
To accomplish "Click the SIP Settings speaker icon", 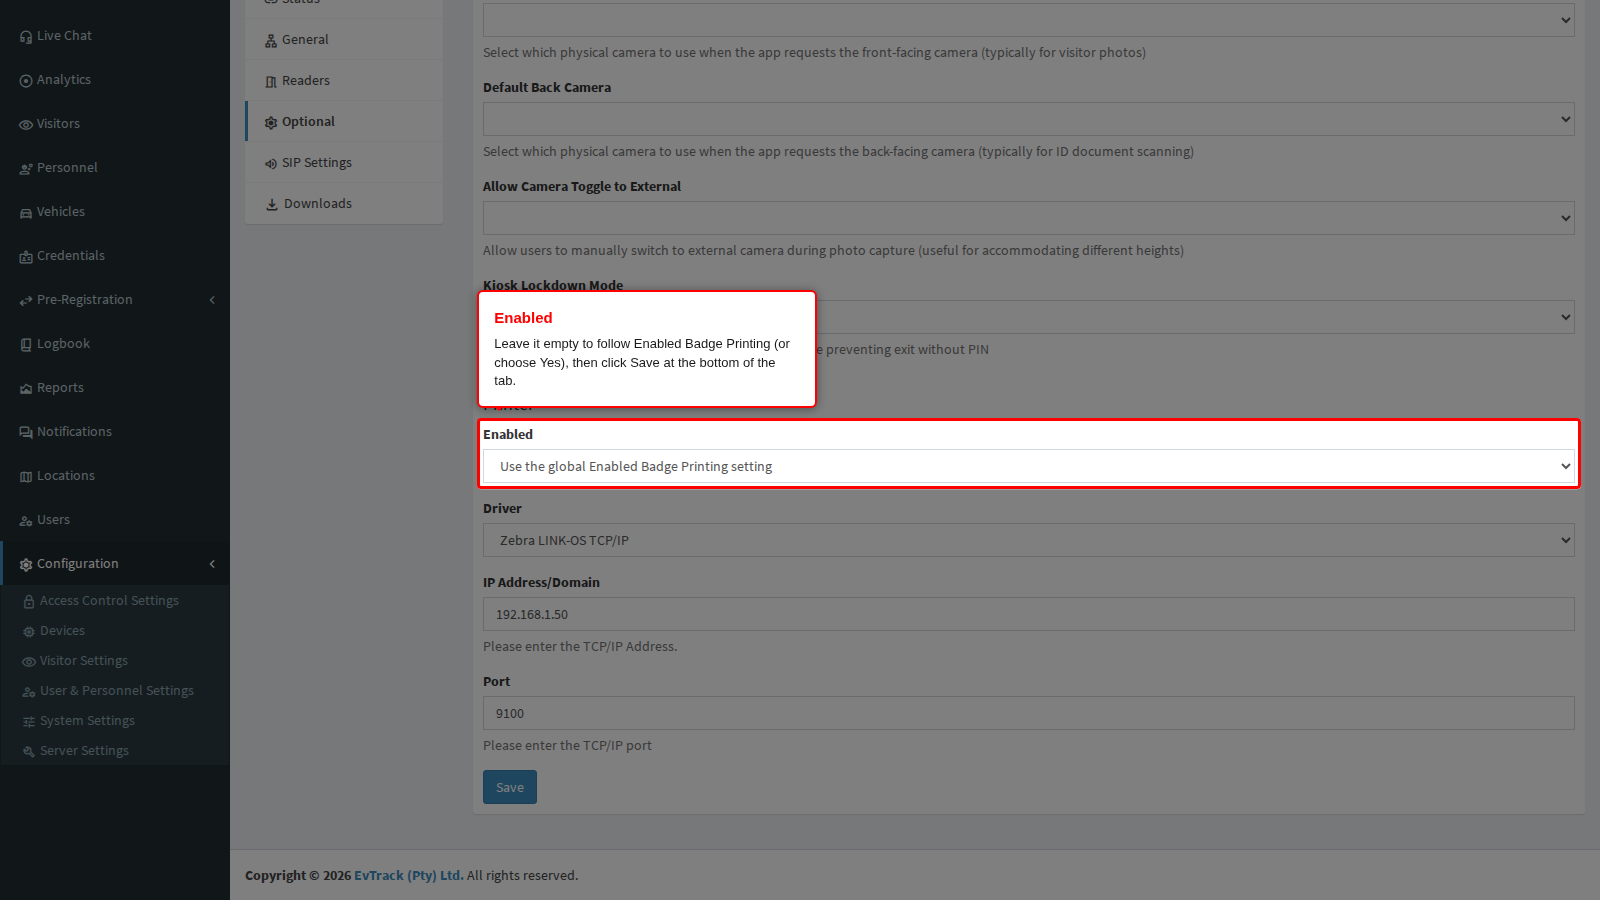I will 271,164.
